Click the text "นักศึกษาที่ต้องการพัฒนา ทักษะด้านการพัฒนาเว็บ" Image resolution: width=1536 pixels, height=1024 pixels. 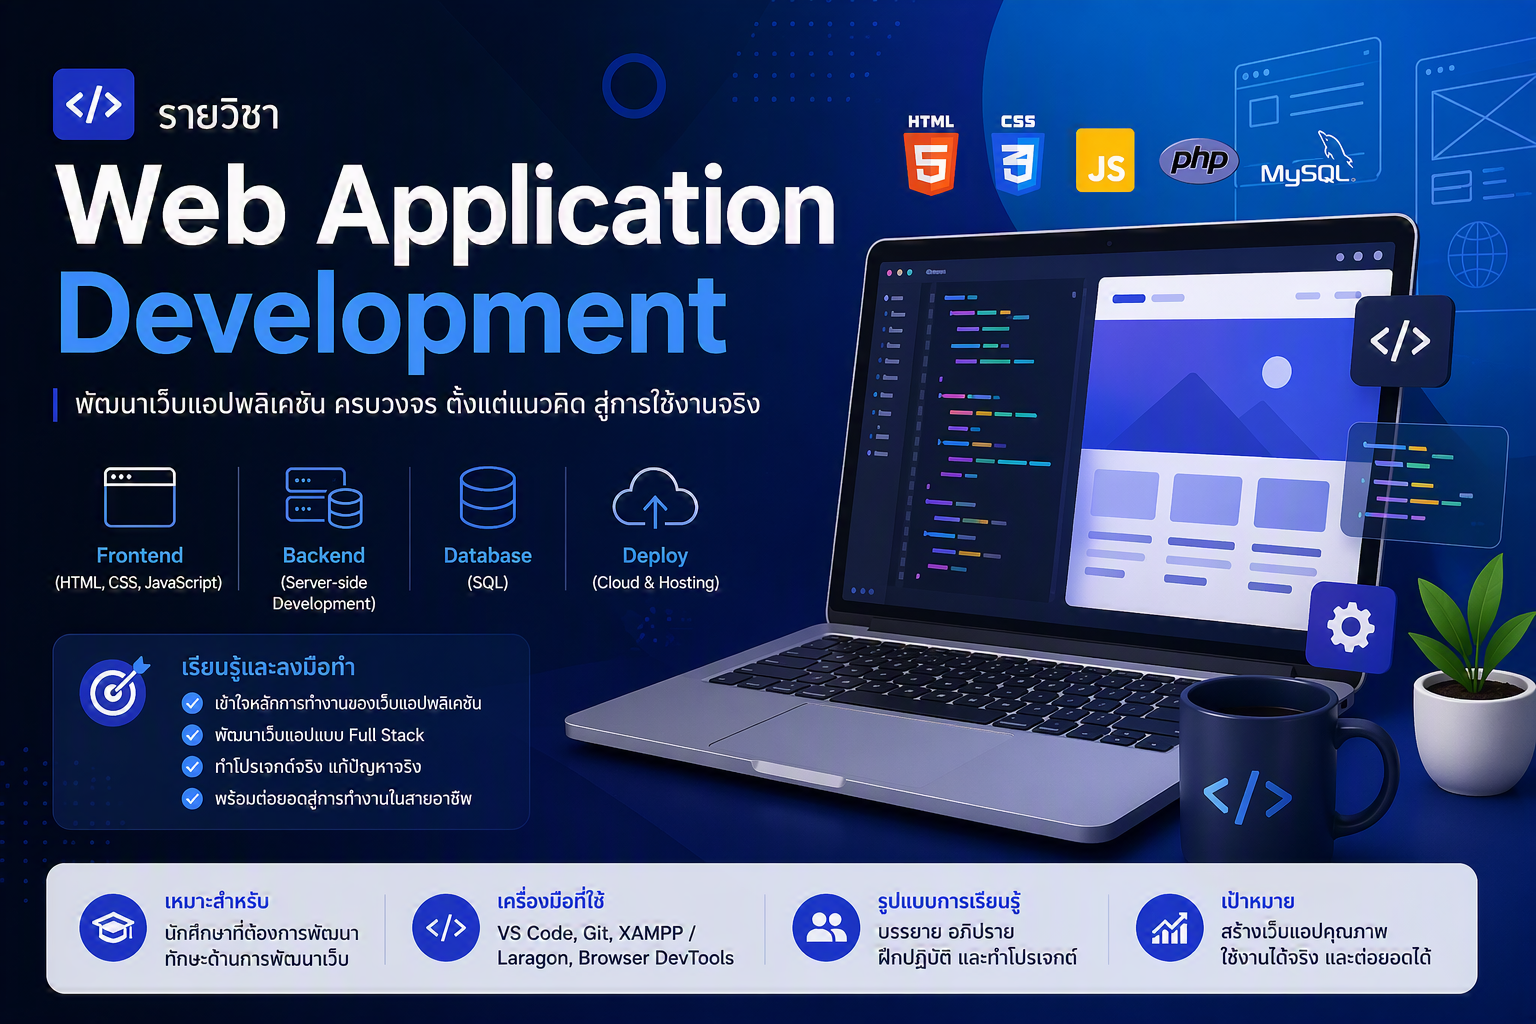[262, 946]
